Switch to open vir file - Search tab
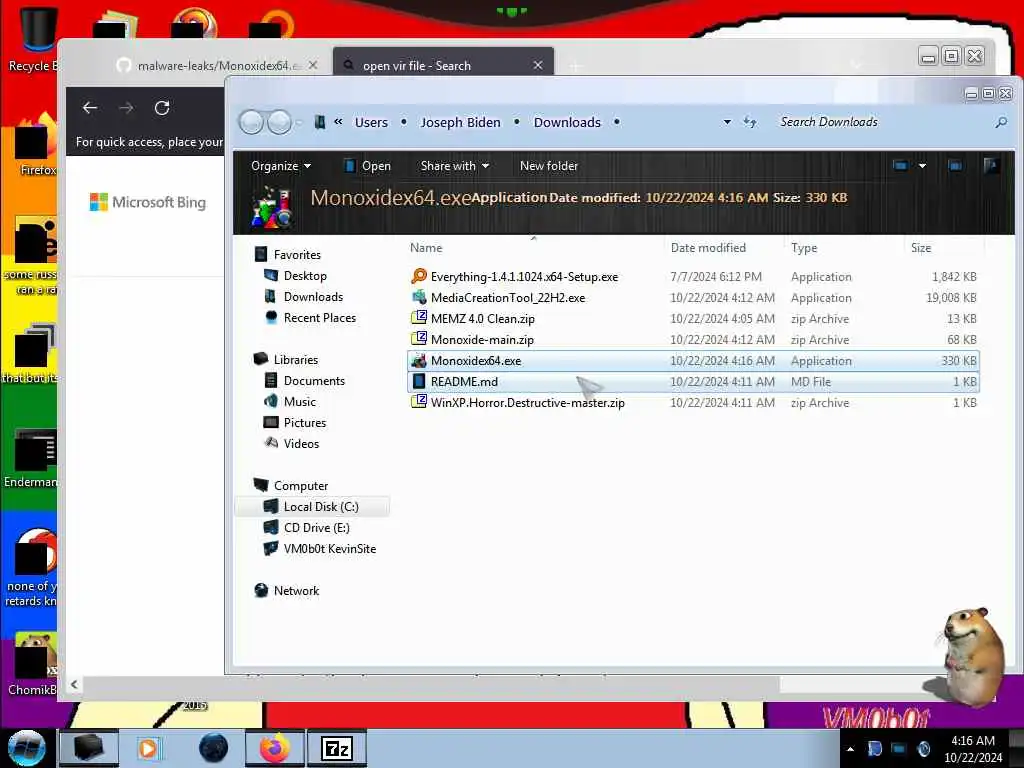Screen dimensions: 1024x768 (x=444, y=65)
